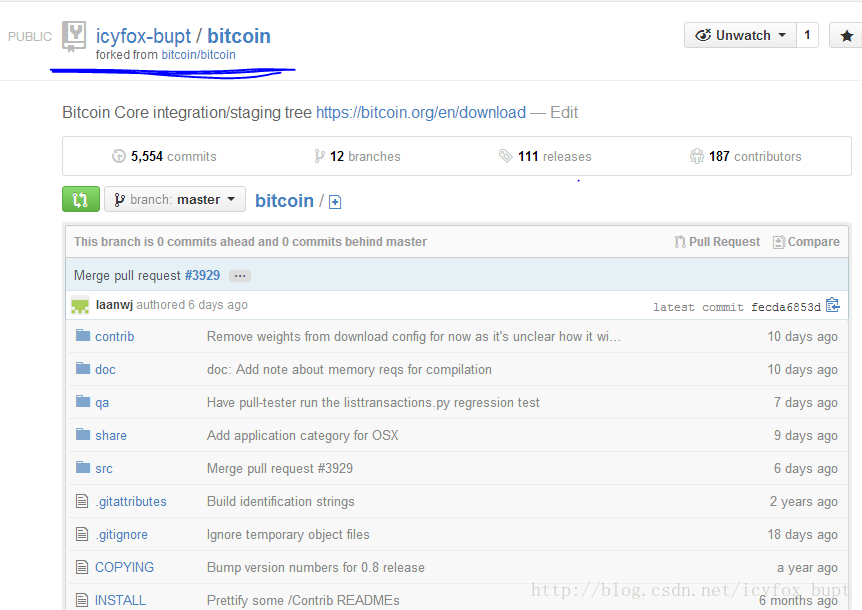
Task: Click the COPYING file icon
Action: click(x=82, y=567)
